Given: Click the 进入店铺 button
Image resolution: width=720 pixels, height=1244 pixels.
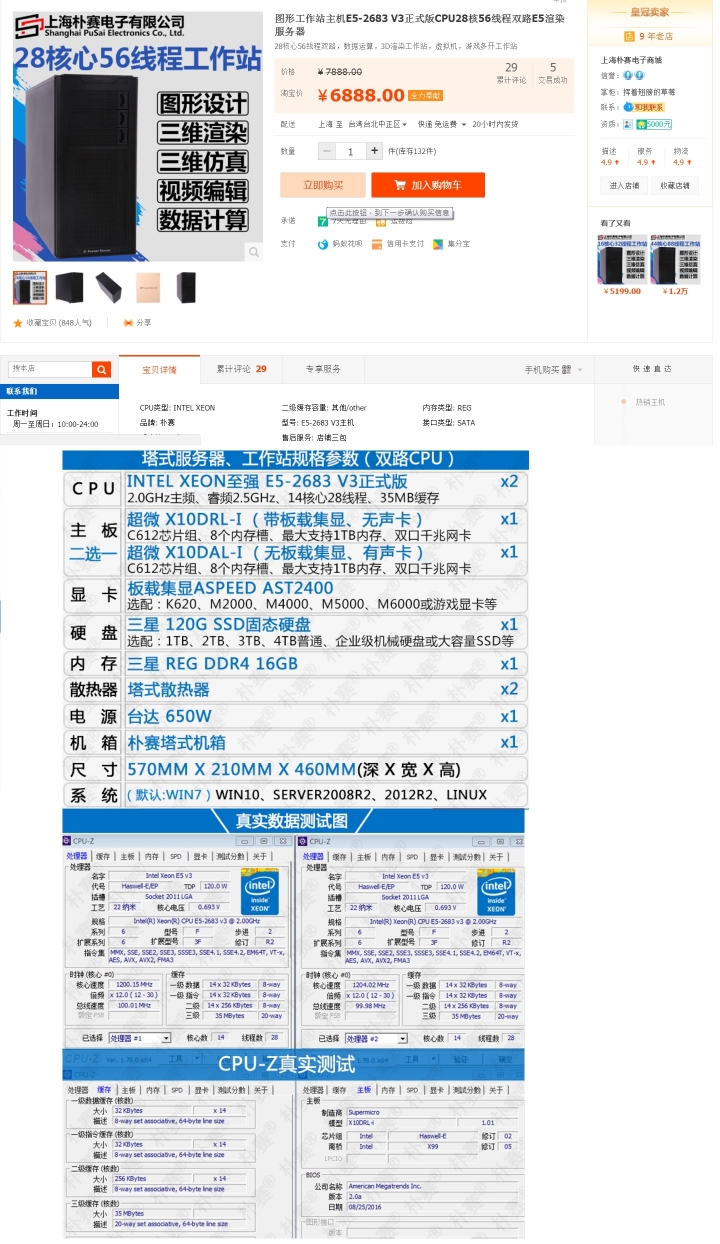Looking at the screenshot, I should pyautogui.click(x=625, y=185).
